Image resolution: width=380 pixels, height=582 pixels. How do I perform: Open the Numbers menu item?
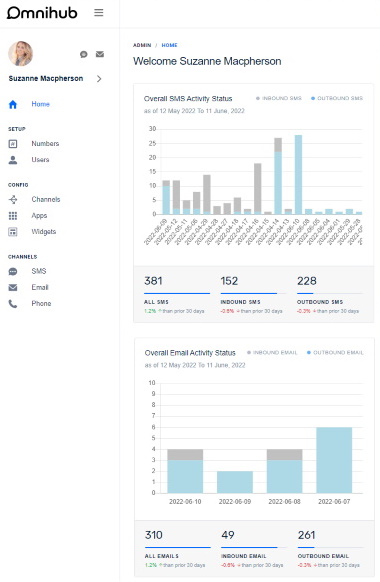click(x=45, y=144)
